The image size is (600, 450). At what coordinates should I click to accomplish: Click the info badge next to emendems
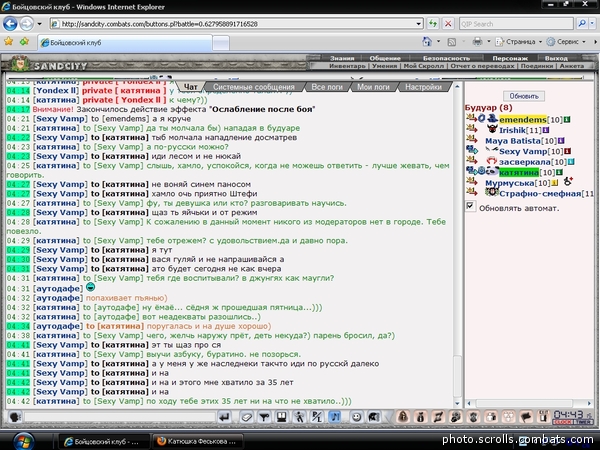(x=567, y=119)
